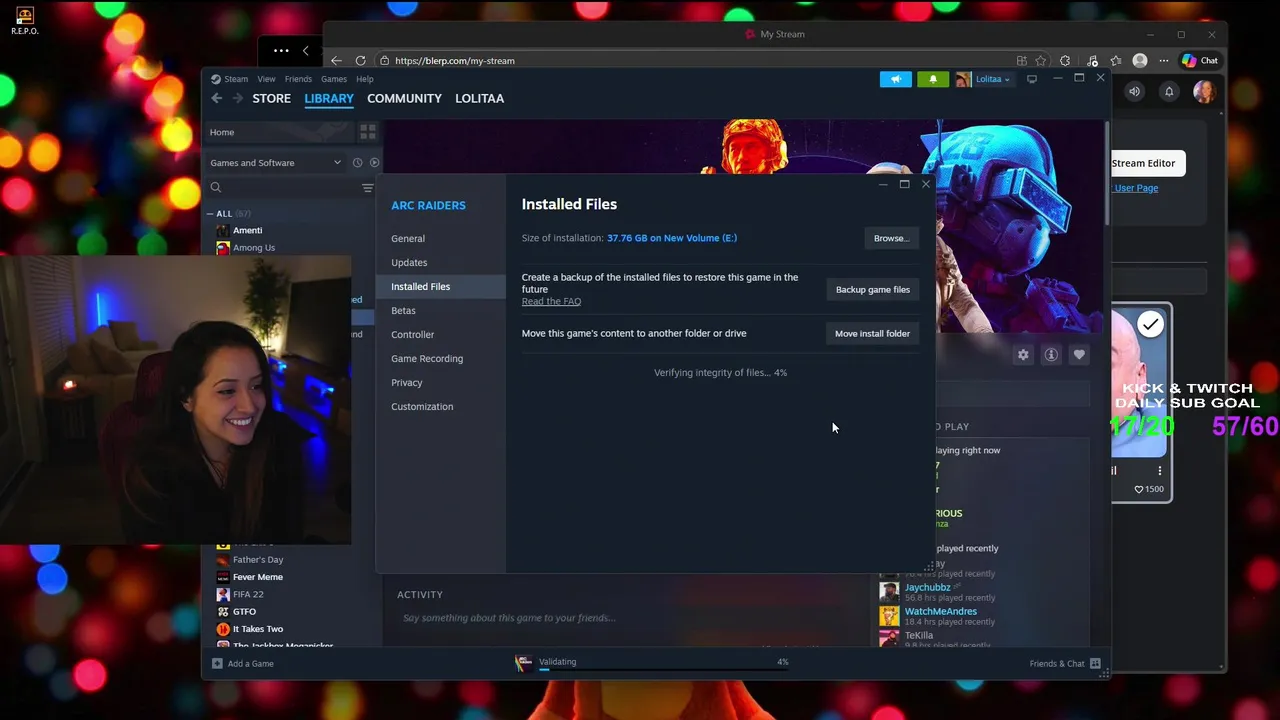Open Steam announcements megaphone button

896,79
